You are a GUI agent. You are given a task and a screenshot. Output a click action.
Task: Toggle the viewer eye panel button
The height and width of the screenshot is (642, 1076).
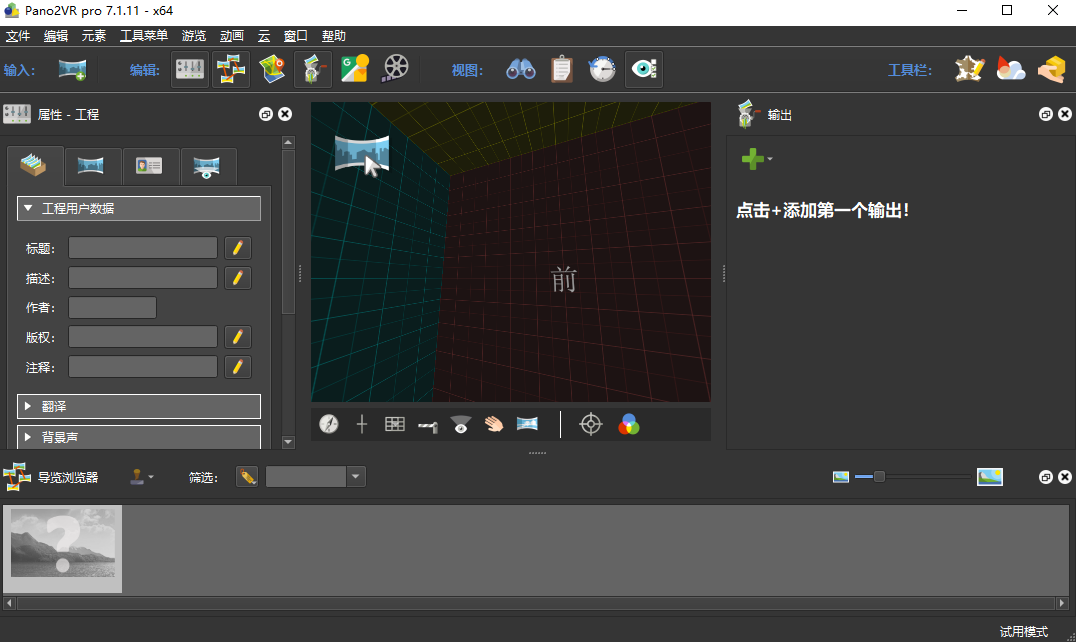coord(643,69)
